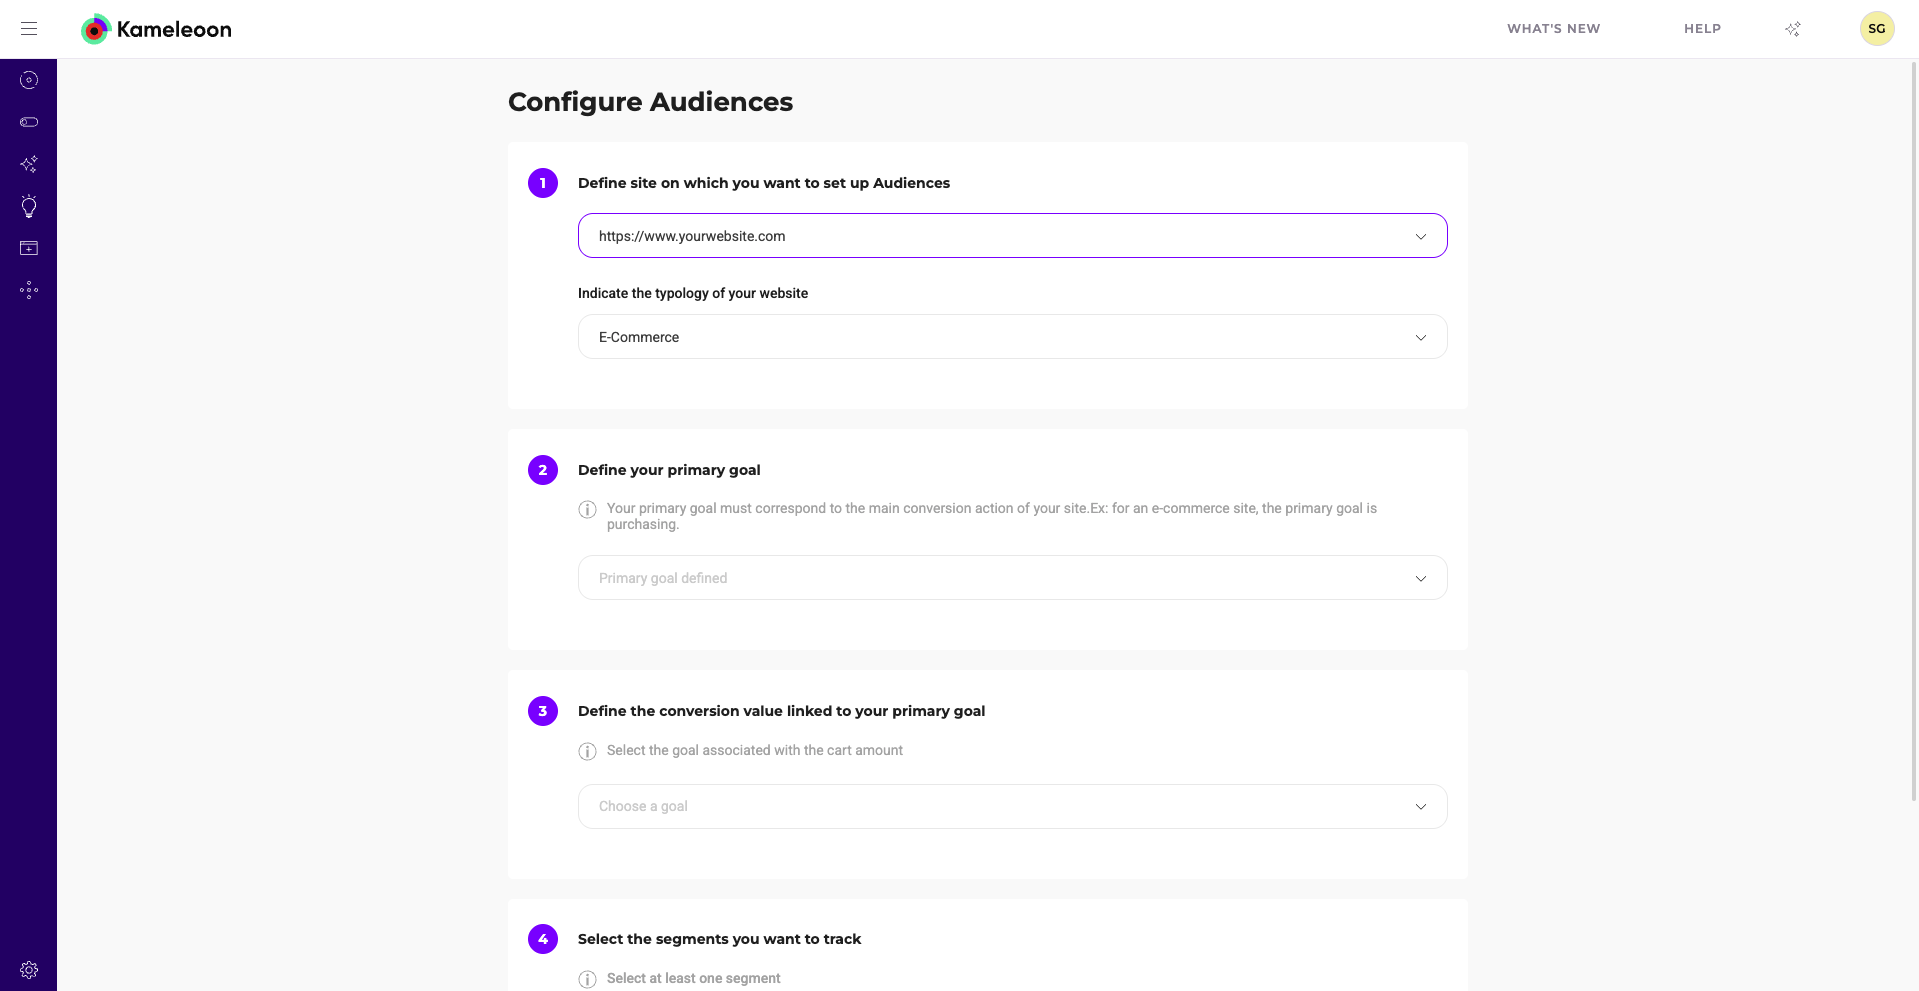Click the sparkles icon in the sidebar
This screenshot has width=1919, height=991.
click(29, 164)
